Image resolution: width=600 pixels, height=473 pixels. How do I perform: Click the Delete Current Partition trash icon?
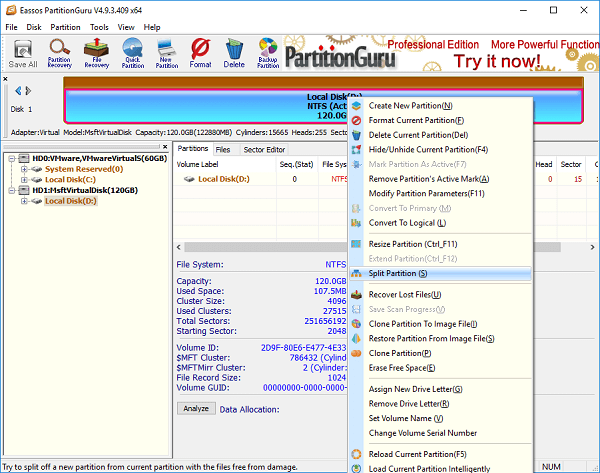356,135
